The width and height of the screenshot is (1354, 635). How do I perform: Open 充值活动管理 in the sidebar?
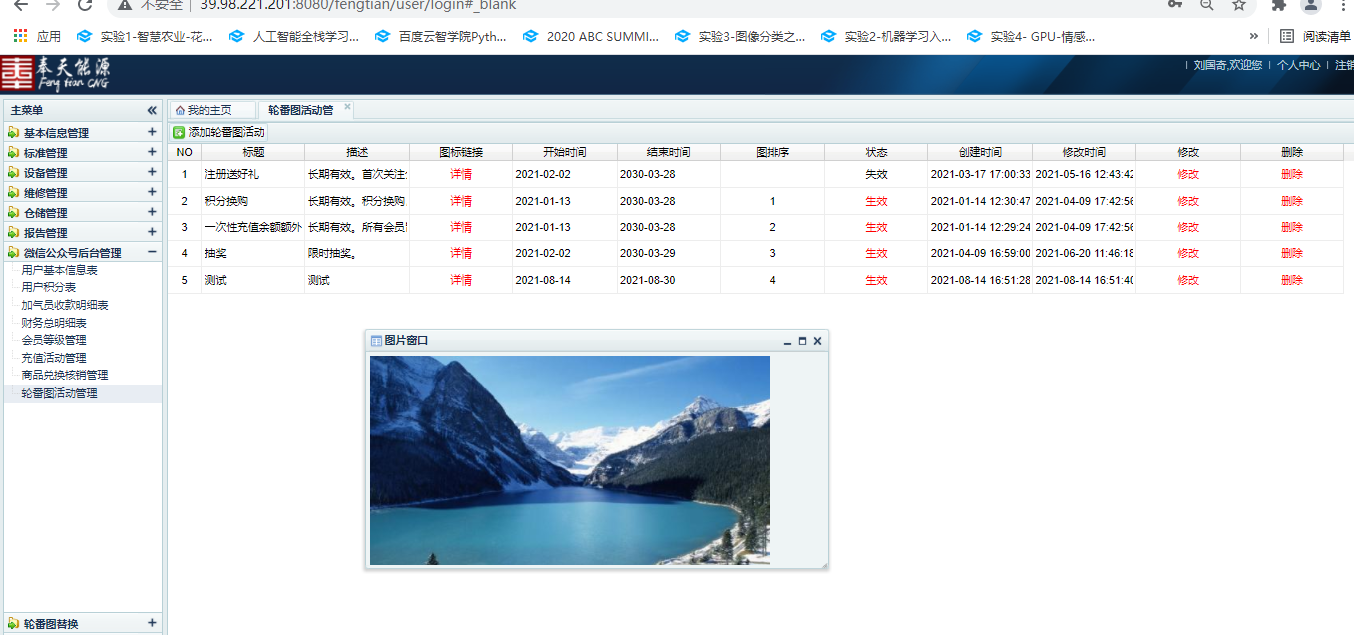(x=54, y=358)
